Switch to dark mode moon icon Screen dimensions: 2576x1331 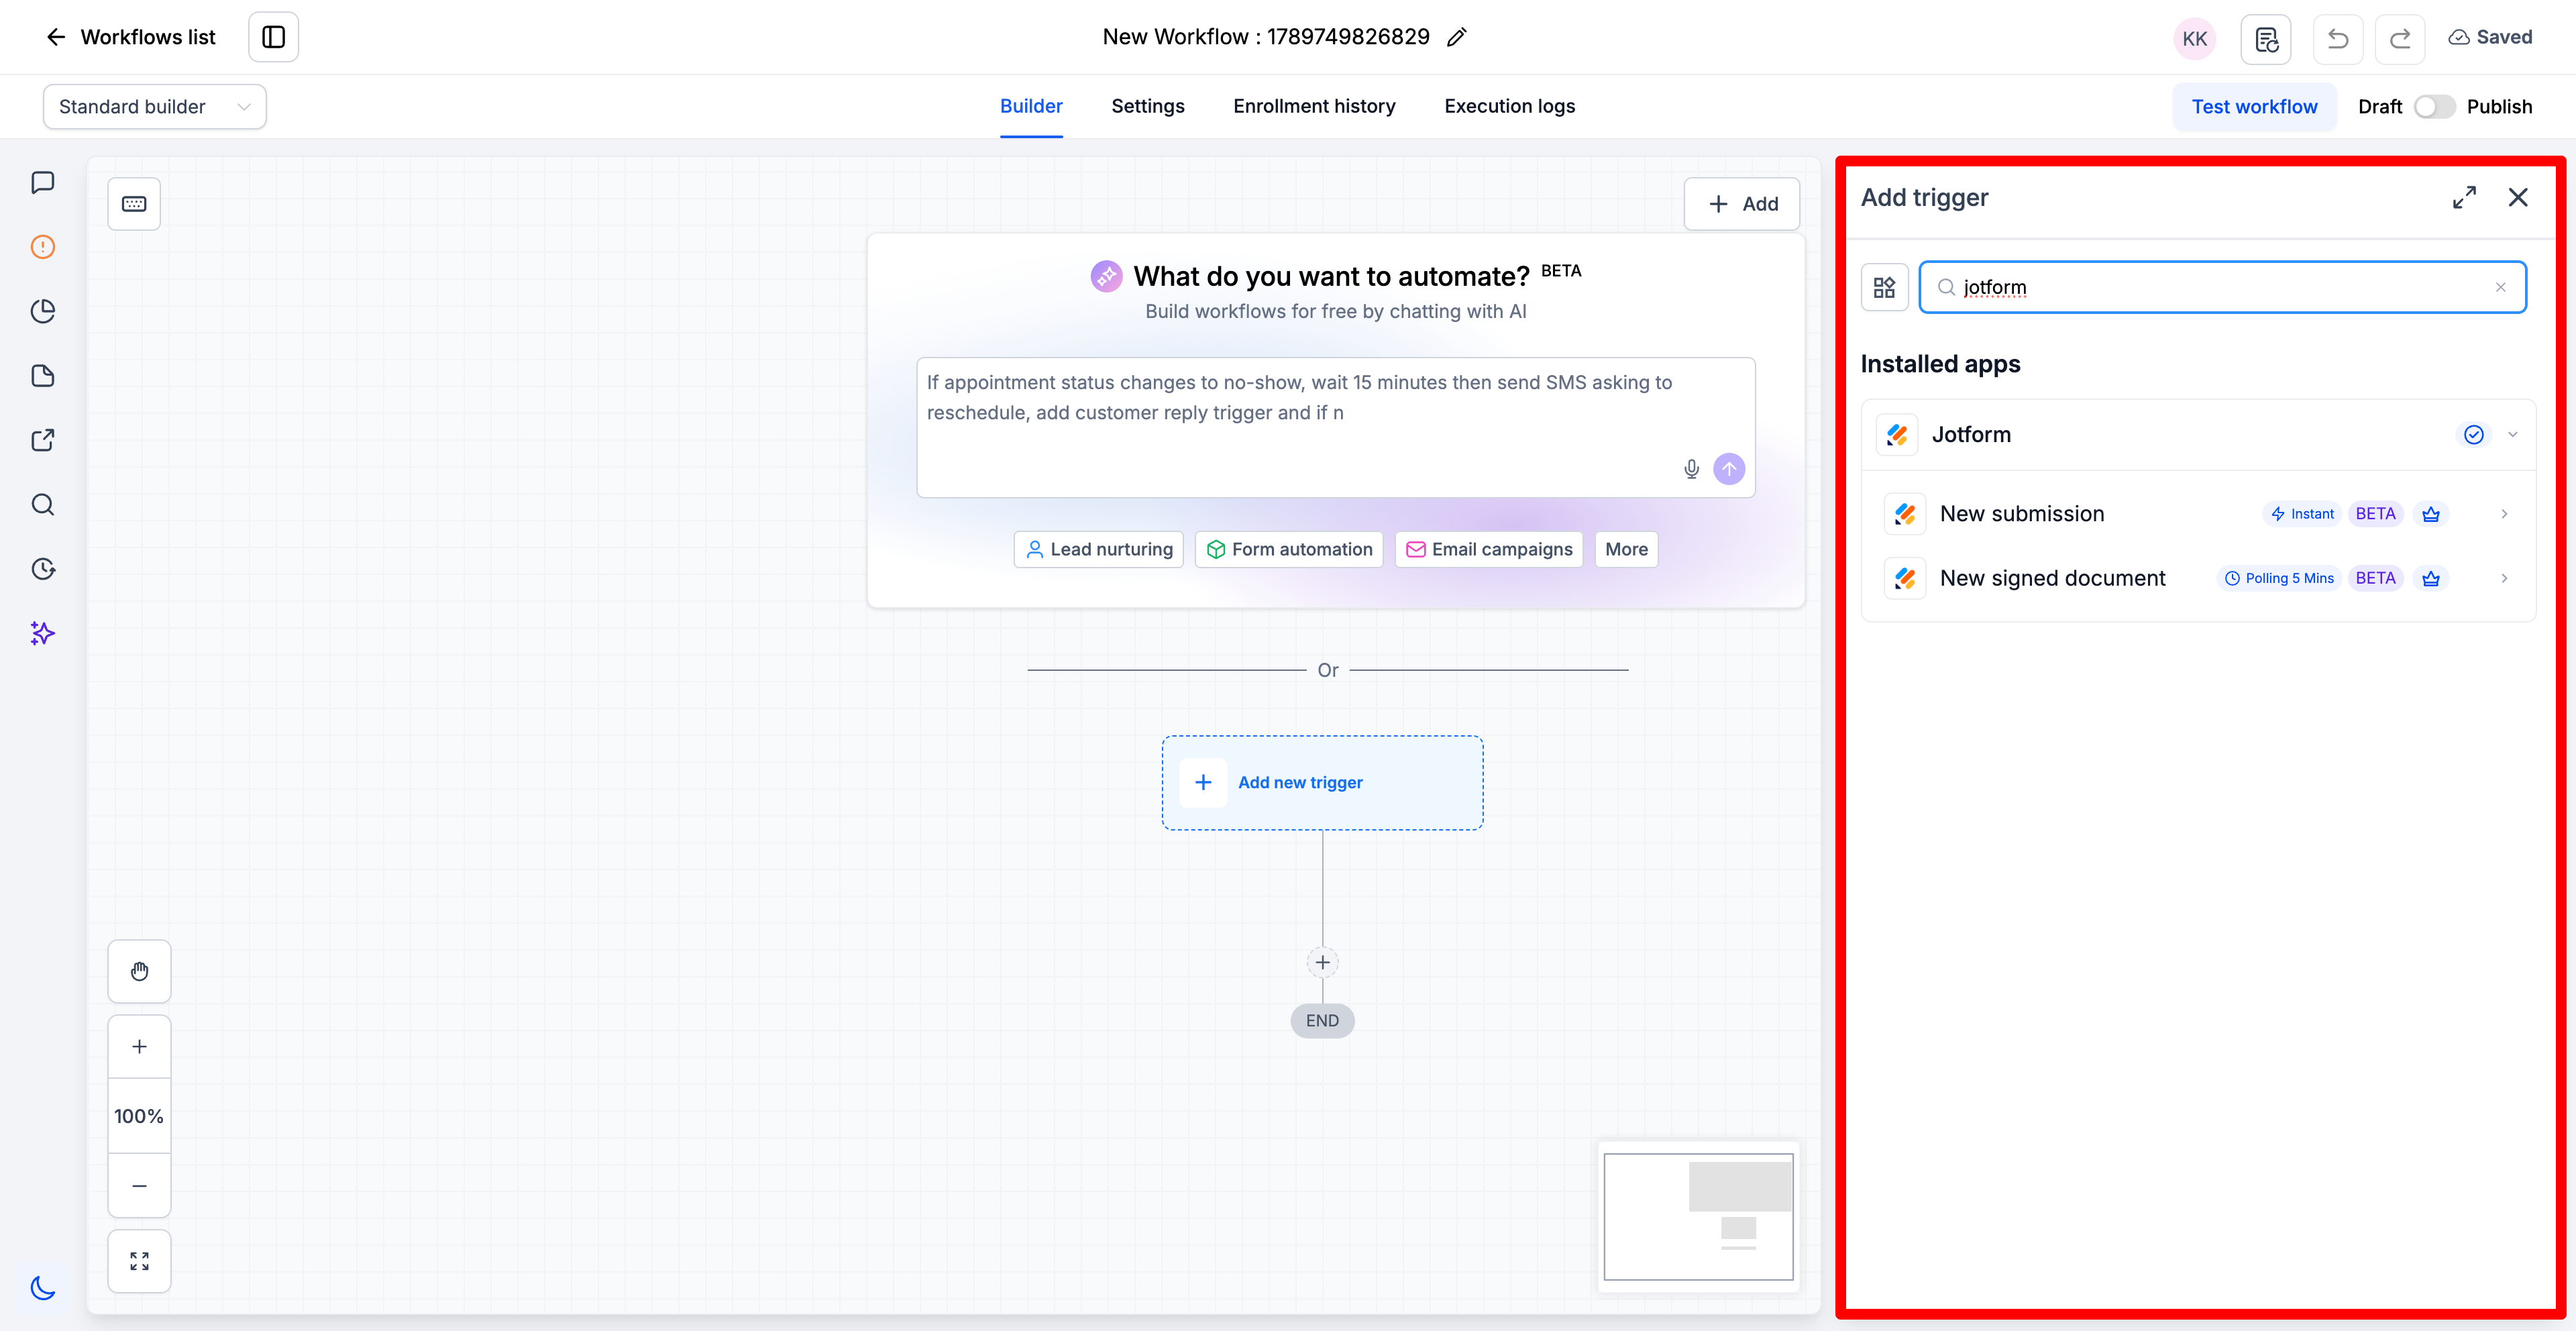(42, 1287)
